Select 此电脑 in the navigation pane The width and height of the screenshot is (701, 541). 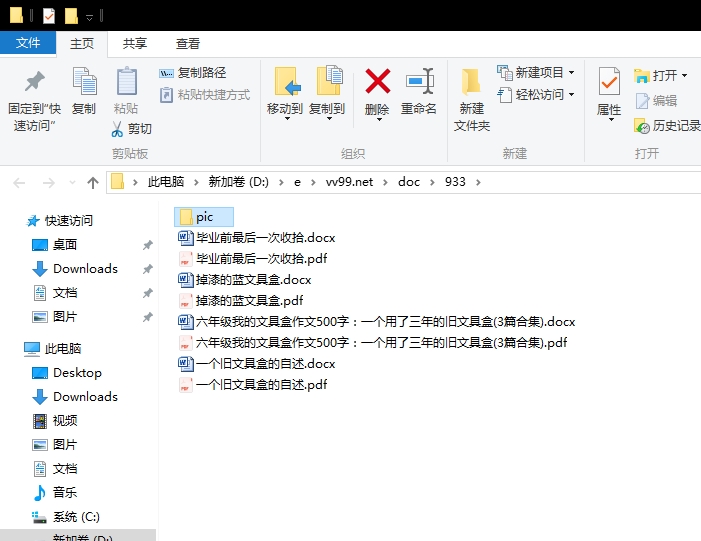point(52,349)
